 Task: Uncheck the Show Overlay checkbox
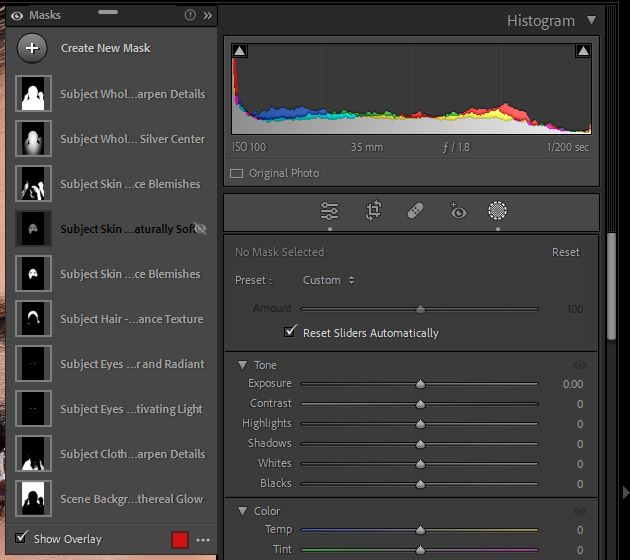tap(22, 539)
